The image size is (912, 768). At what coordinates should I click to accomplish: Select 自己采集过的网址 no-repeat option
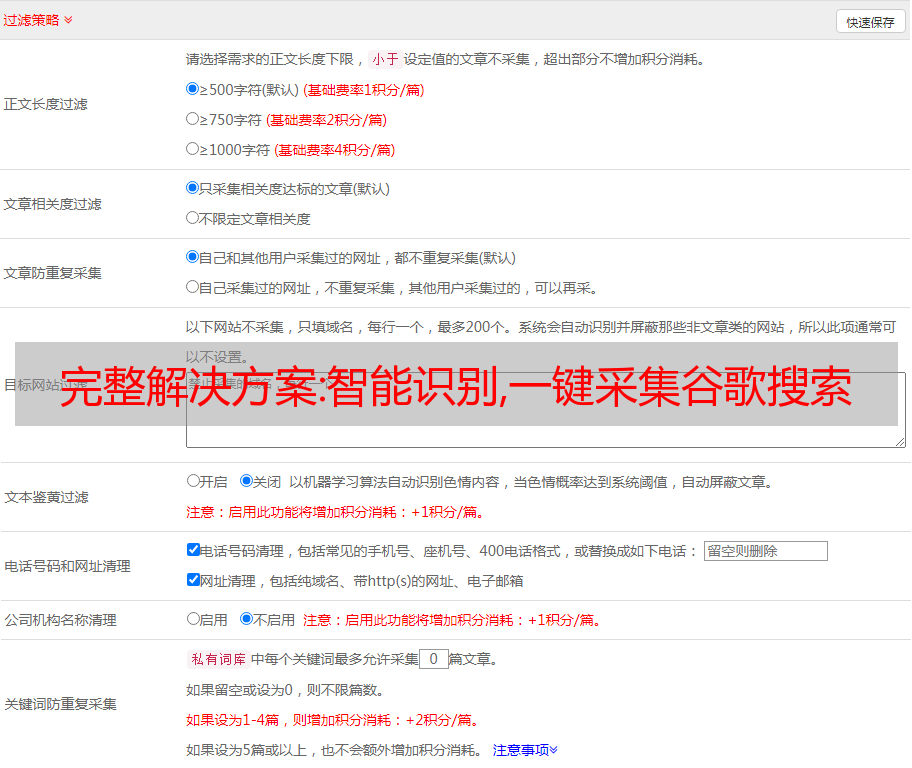(x=193, y=287)
